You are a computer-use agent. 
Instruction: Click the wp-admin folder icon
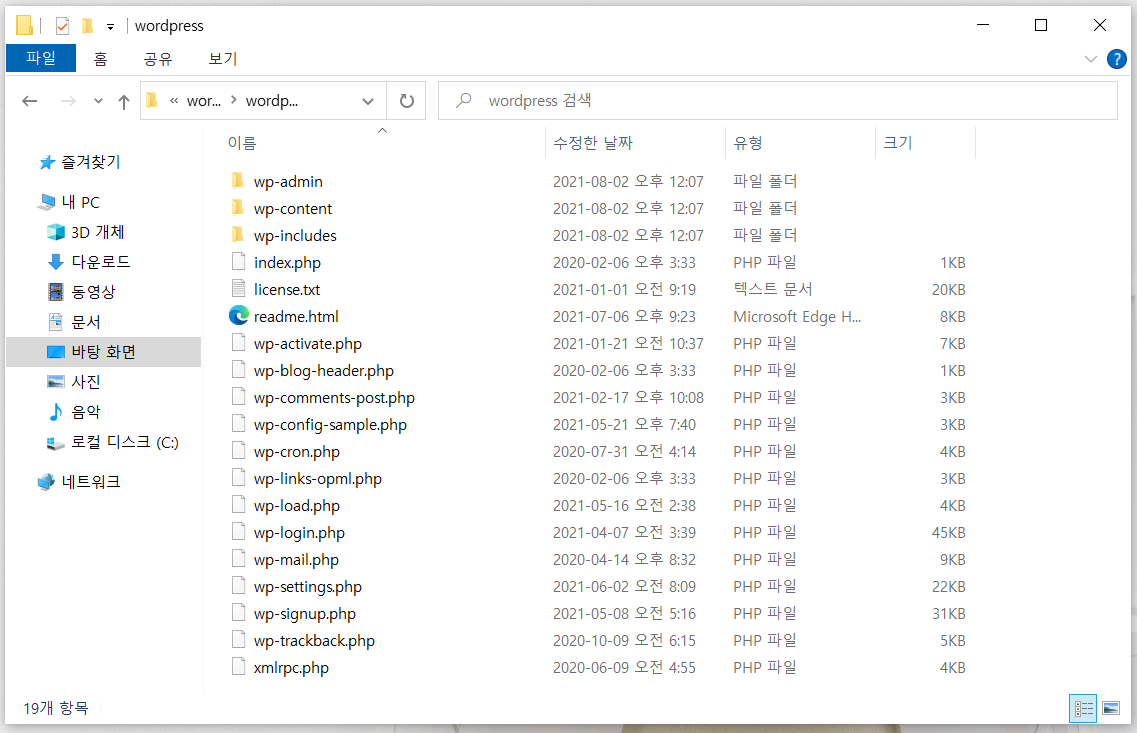tap(237, 181)
